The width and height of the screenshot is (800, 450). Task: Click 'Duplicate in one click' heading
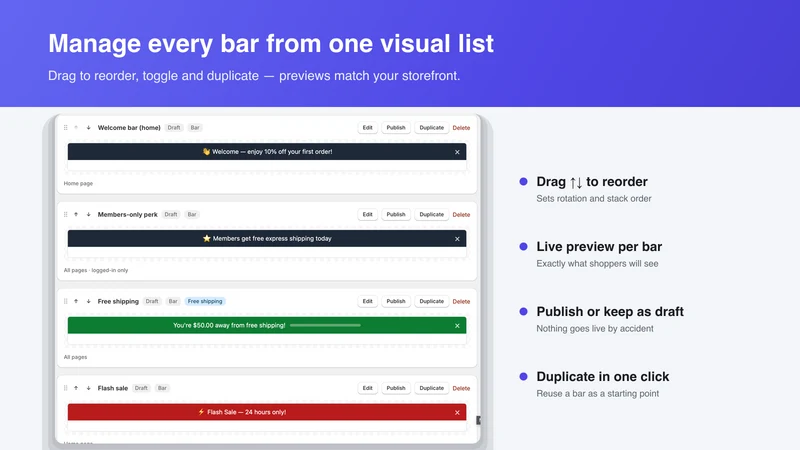(603, 377)
